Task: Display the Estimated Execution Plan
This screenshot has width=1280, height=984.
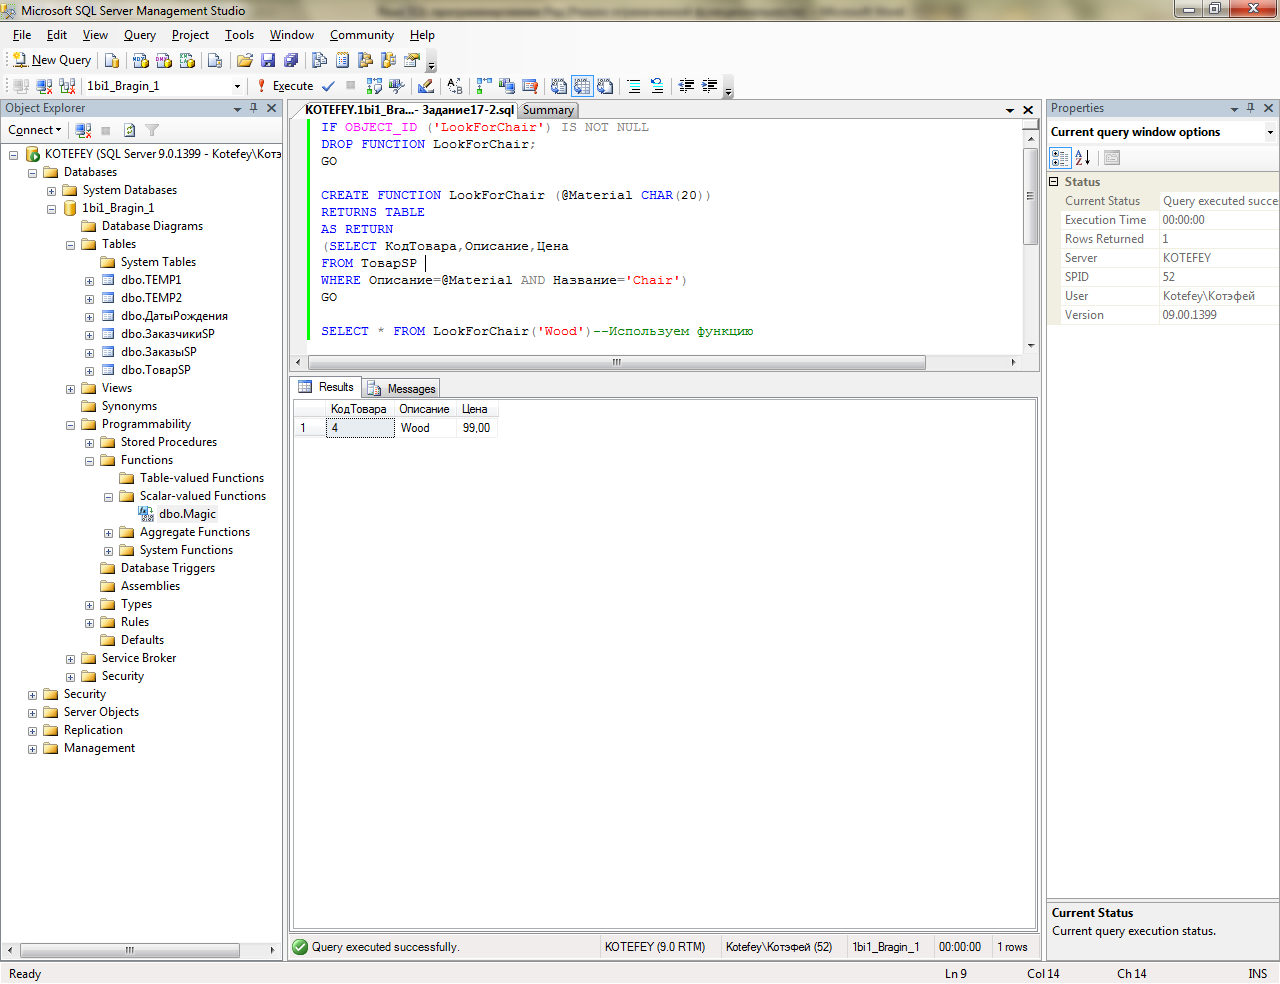Action: 374,86
